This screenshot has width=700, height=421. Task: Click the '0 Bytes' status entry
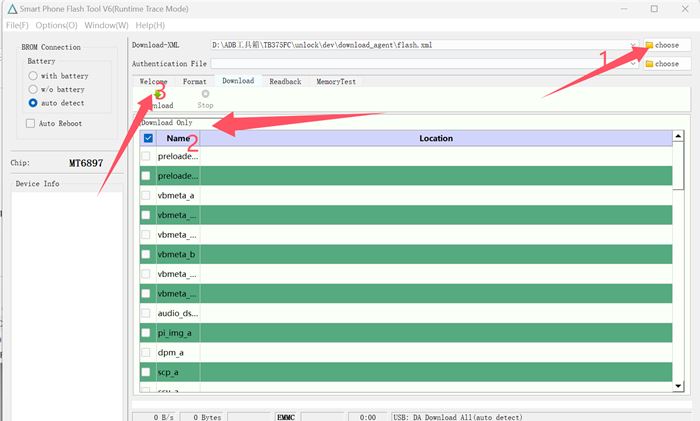coord(207,417)
